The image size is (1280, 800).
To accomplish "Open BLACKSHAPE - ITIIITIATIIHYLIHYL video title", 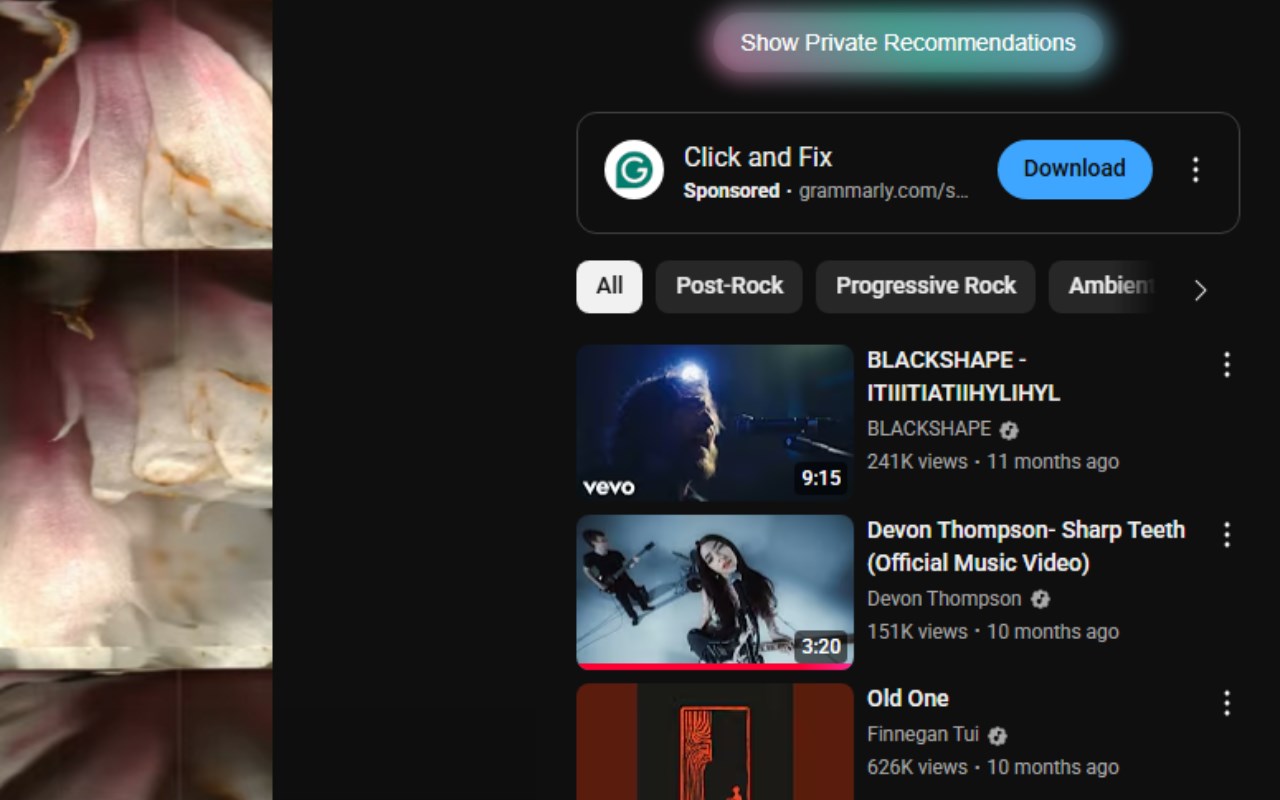I will [963, 376].
